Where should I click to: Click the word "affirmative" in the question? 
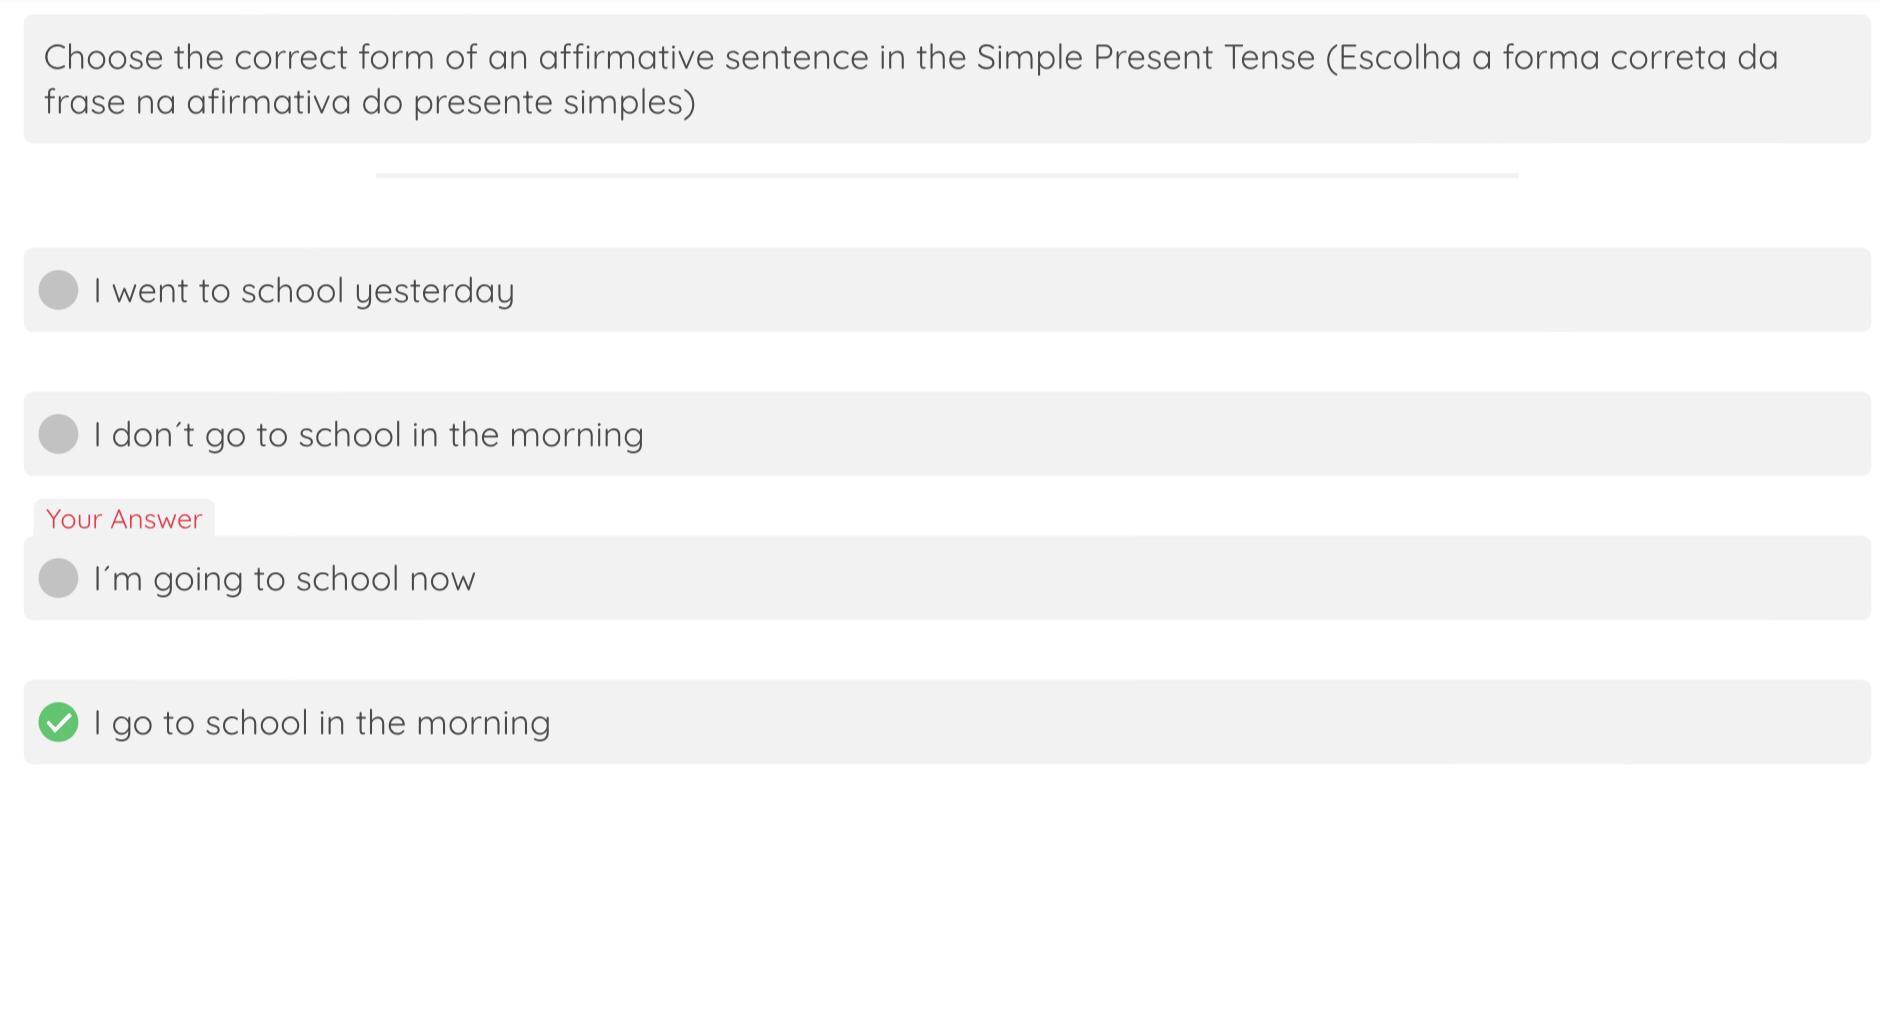[626, 57]
